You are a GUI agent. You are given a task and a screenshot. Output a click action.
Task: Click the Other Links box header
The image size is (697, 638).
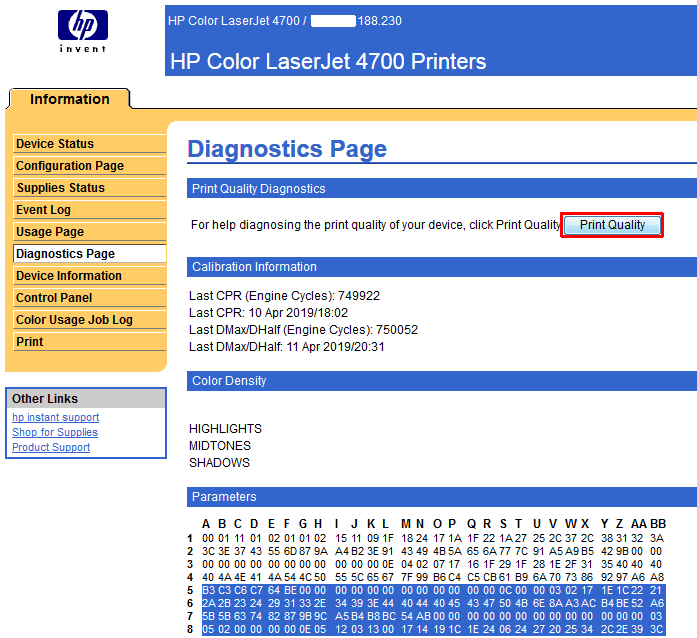(86, 398)
